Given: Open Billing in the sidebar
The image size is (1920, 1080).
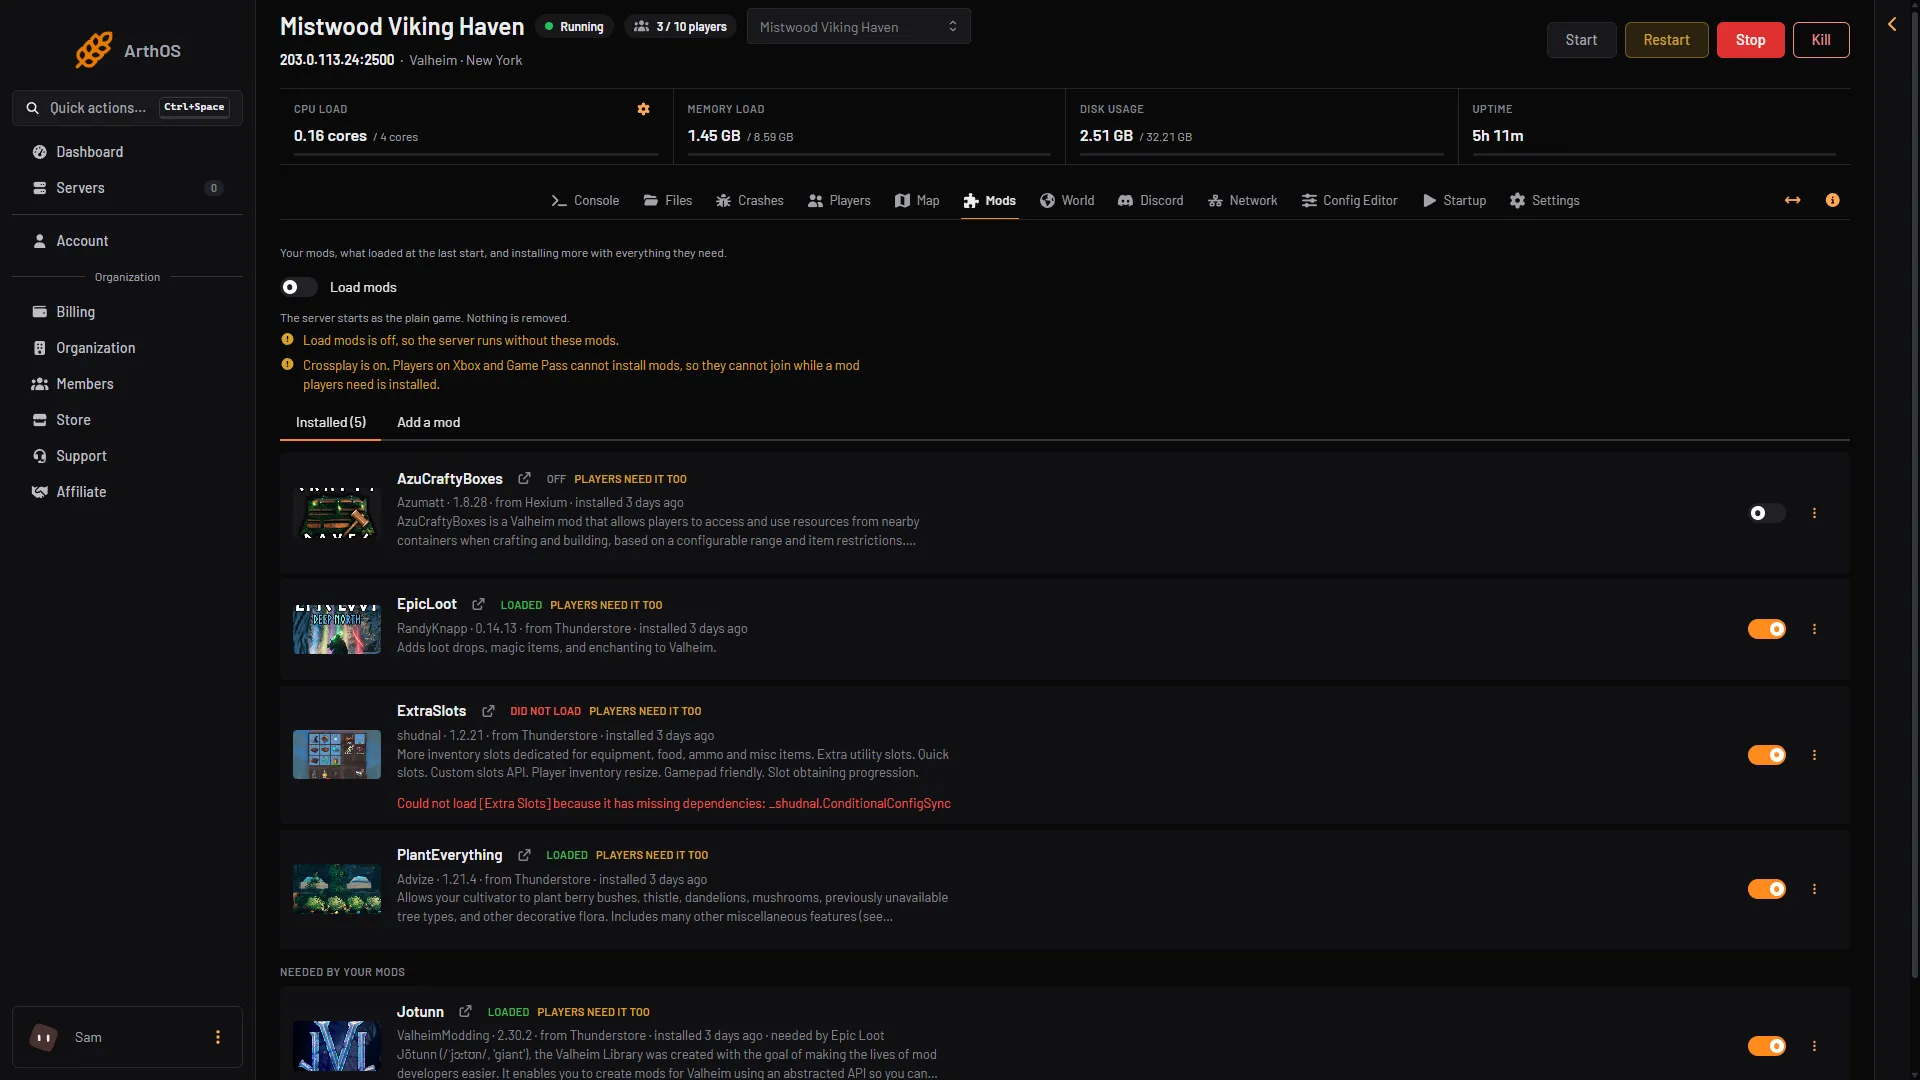Looking at the screenshot, I should click(x=127, y=312).
